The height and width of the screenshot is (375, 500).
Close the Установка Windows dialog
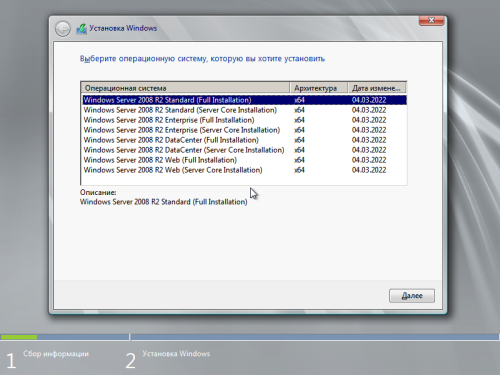[431, 20]
